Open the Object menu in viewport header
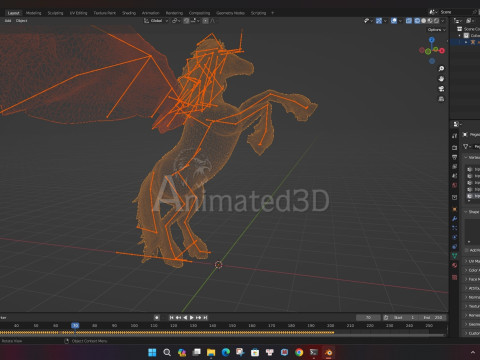 [x=22, y=21]
